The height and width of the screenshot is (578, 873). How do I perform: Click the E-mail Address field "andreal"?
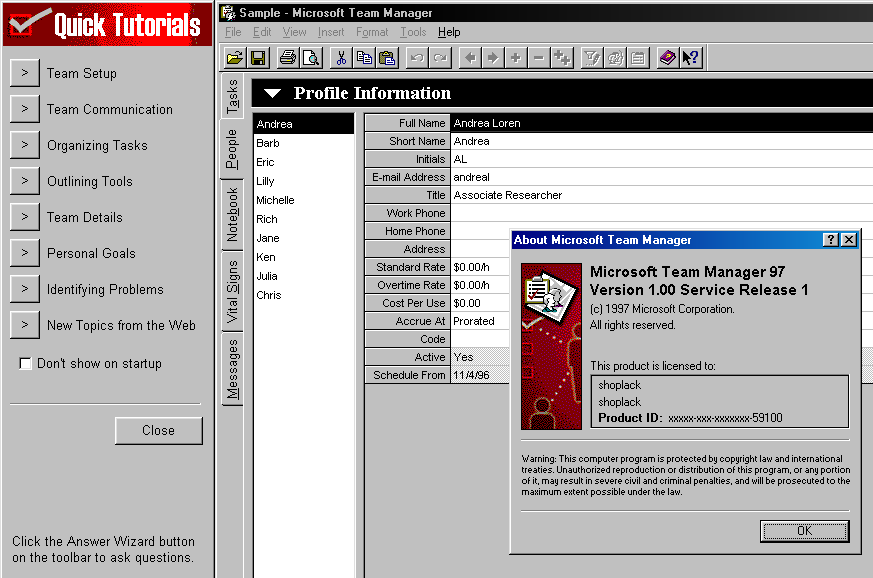click(661, 177)
